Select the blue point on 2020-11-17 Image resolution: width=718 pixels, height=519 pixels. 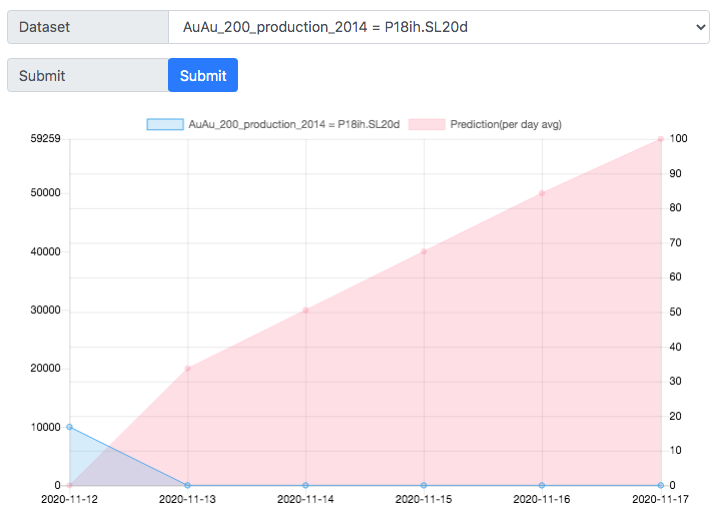point(660,485)
